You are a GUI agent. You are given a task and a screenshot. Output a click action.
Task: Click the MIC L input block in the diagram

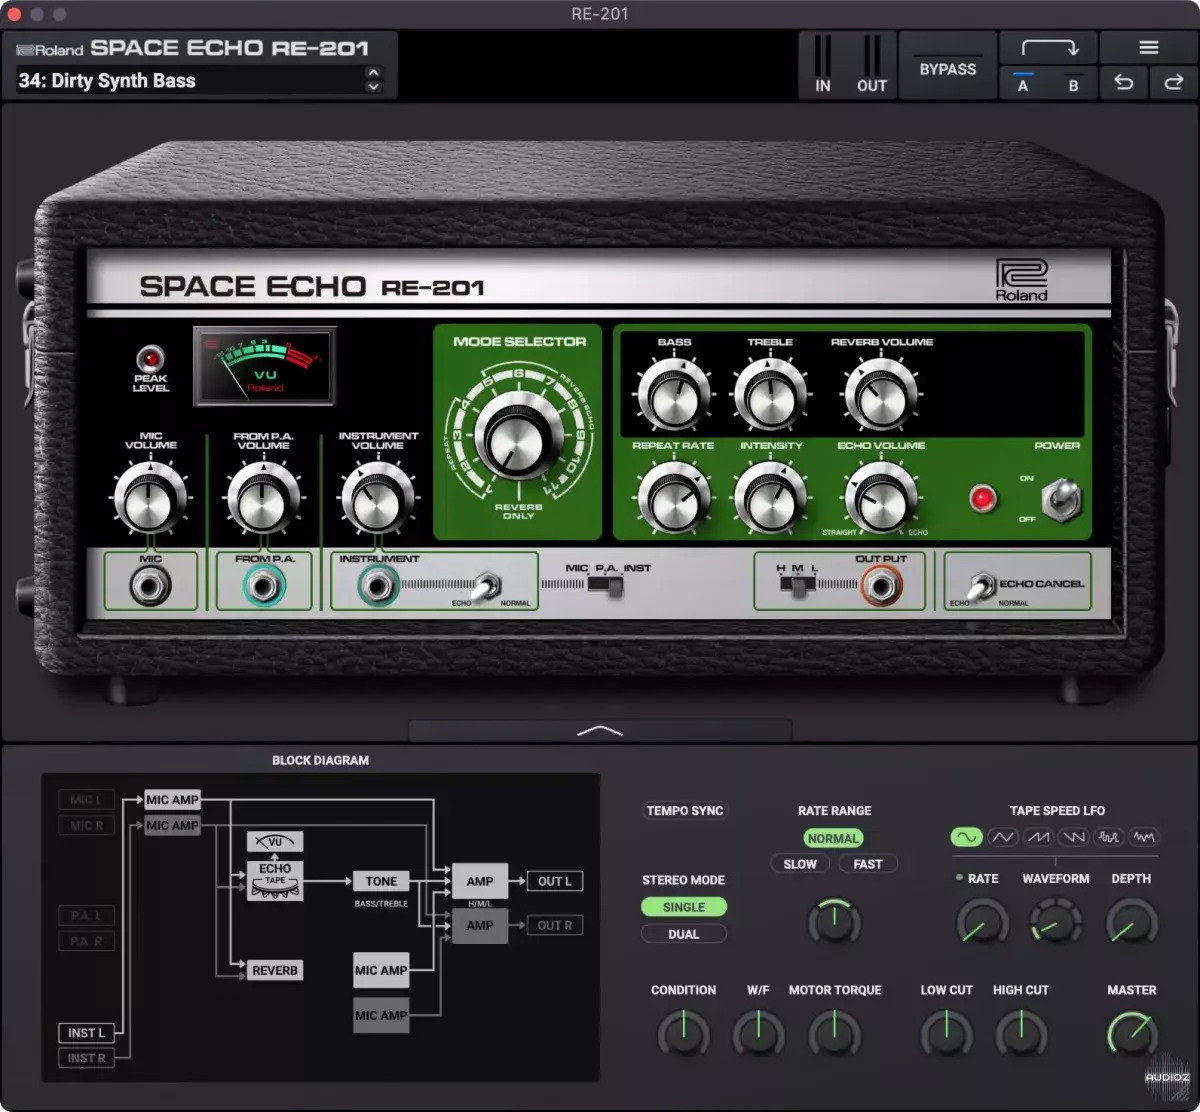pyautogui.click(x=87, y=799)
